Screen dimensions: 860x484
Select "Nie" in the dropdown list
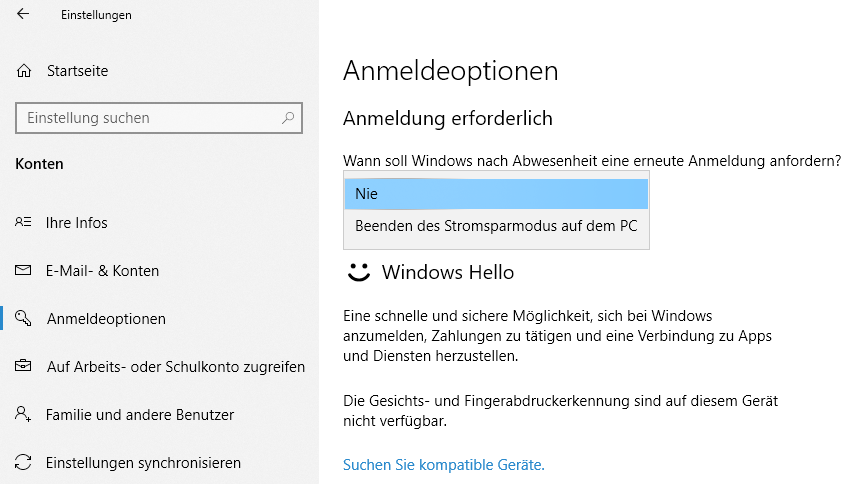tap(496, 194)
